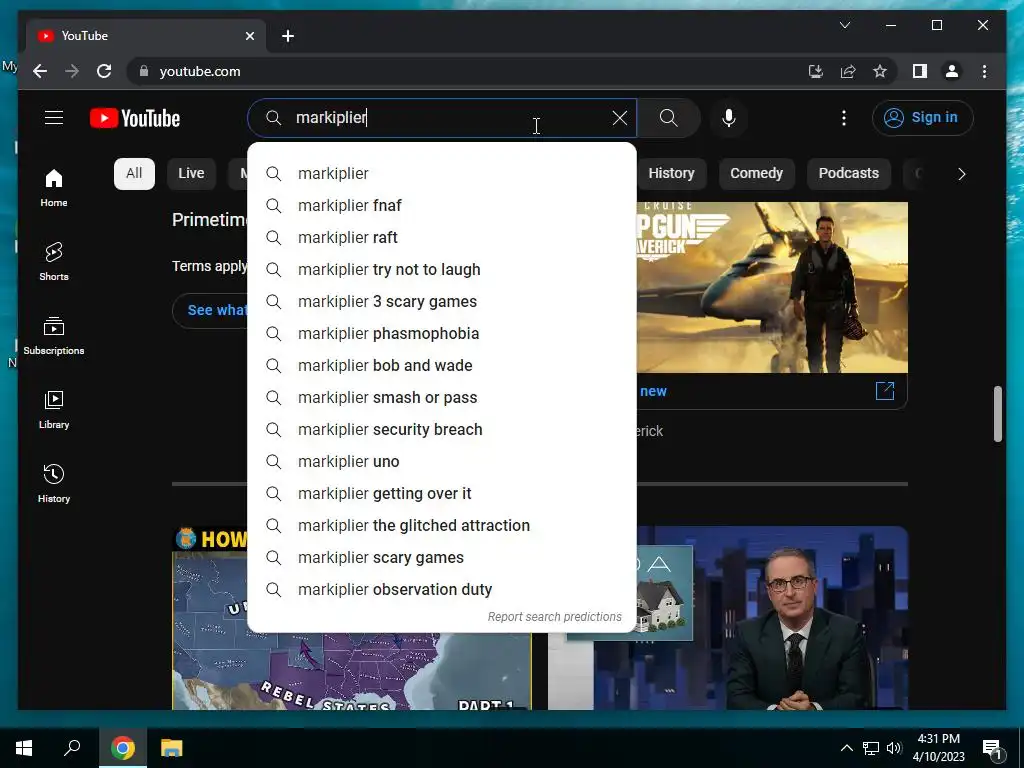Select the Comedy category chip

(x=756, y=173)
